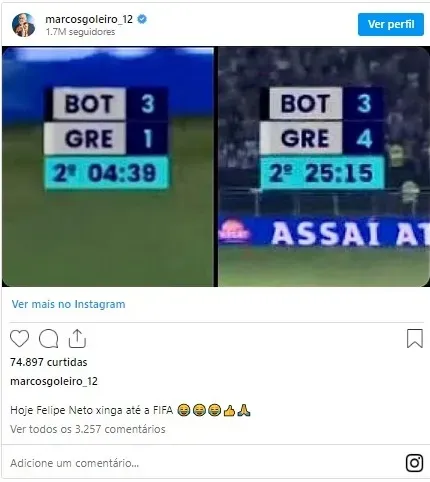Screen dimensions: 430x482
Task: Like the post with the heart icon
Action: pos(19,339)
